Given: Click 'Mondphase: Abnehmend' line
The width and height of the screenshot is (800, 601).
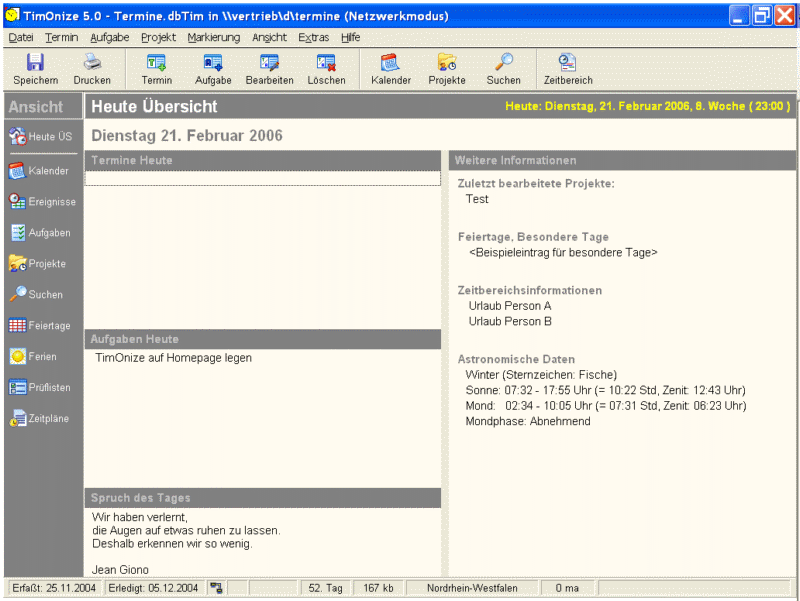Looking at the screenshot, I should pos(528,421).
